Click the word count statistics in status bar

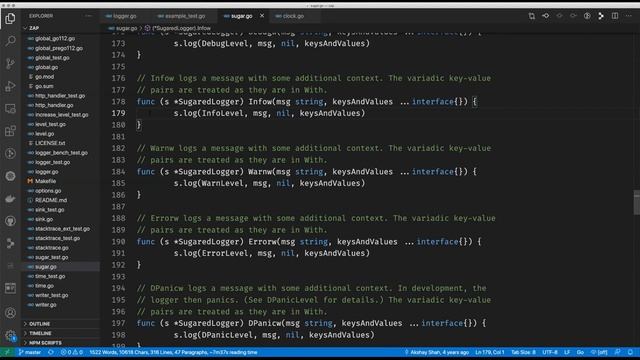(173, 352)
